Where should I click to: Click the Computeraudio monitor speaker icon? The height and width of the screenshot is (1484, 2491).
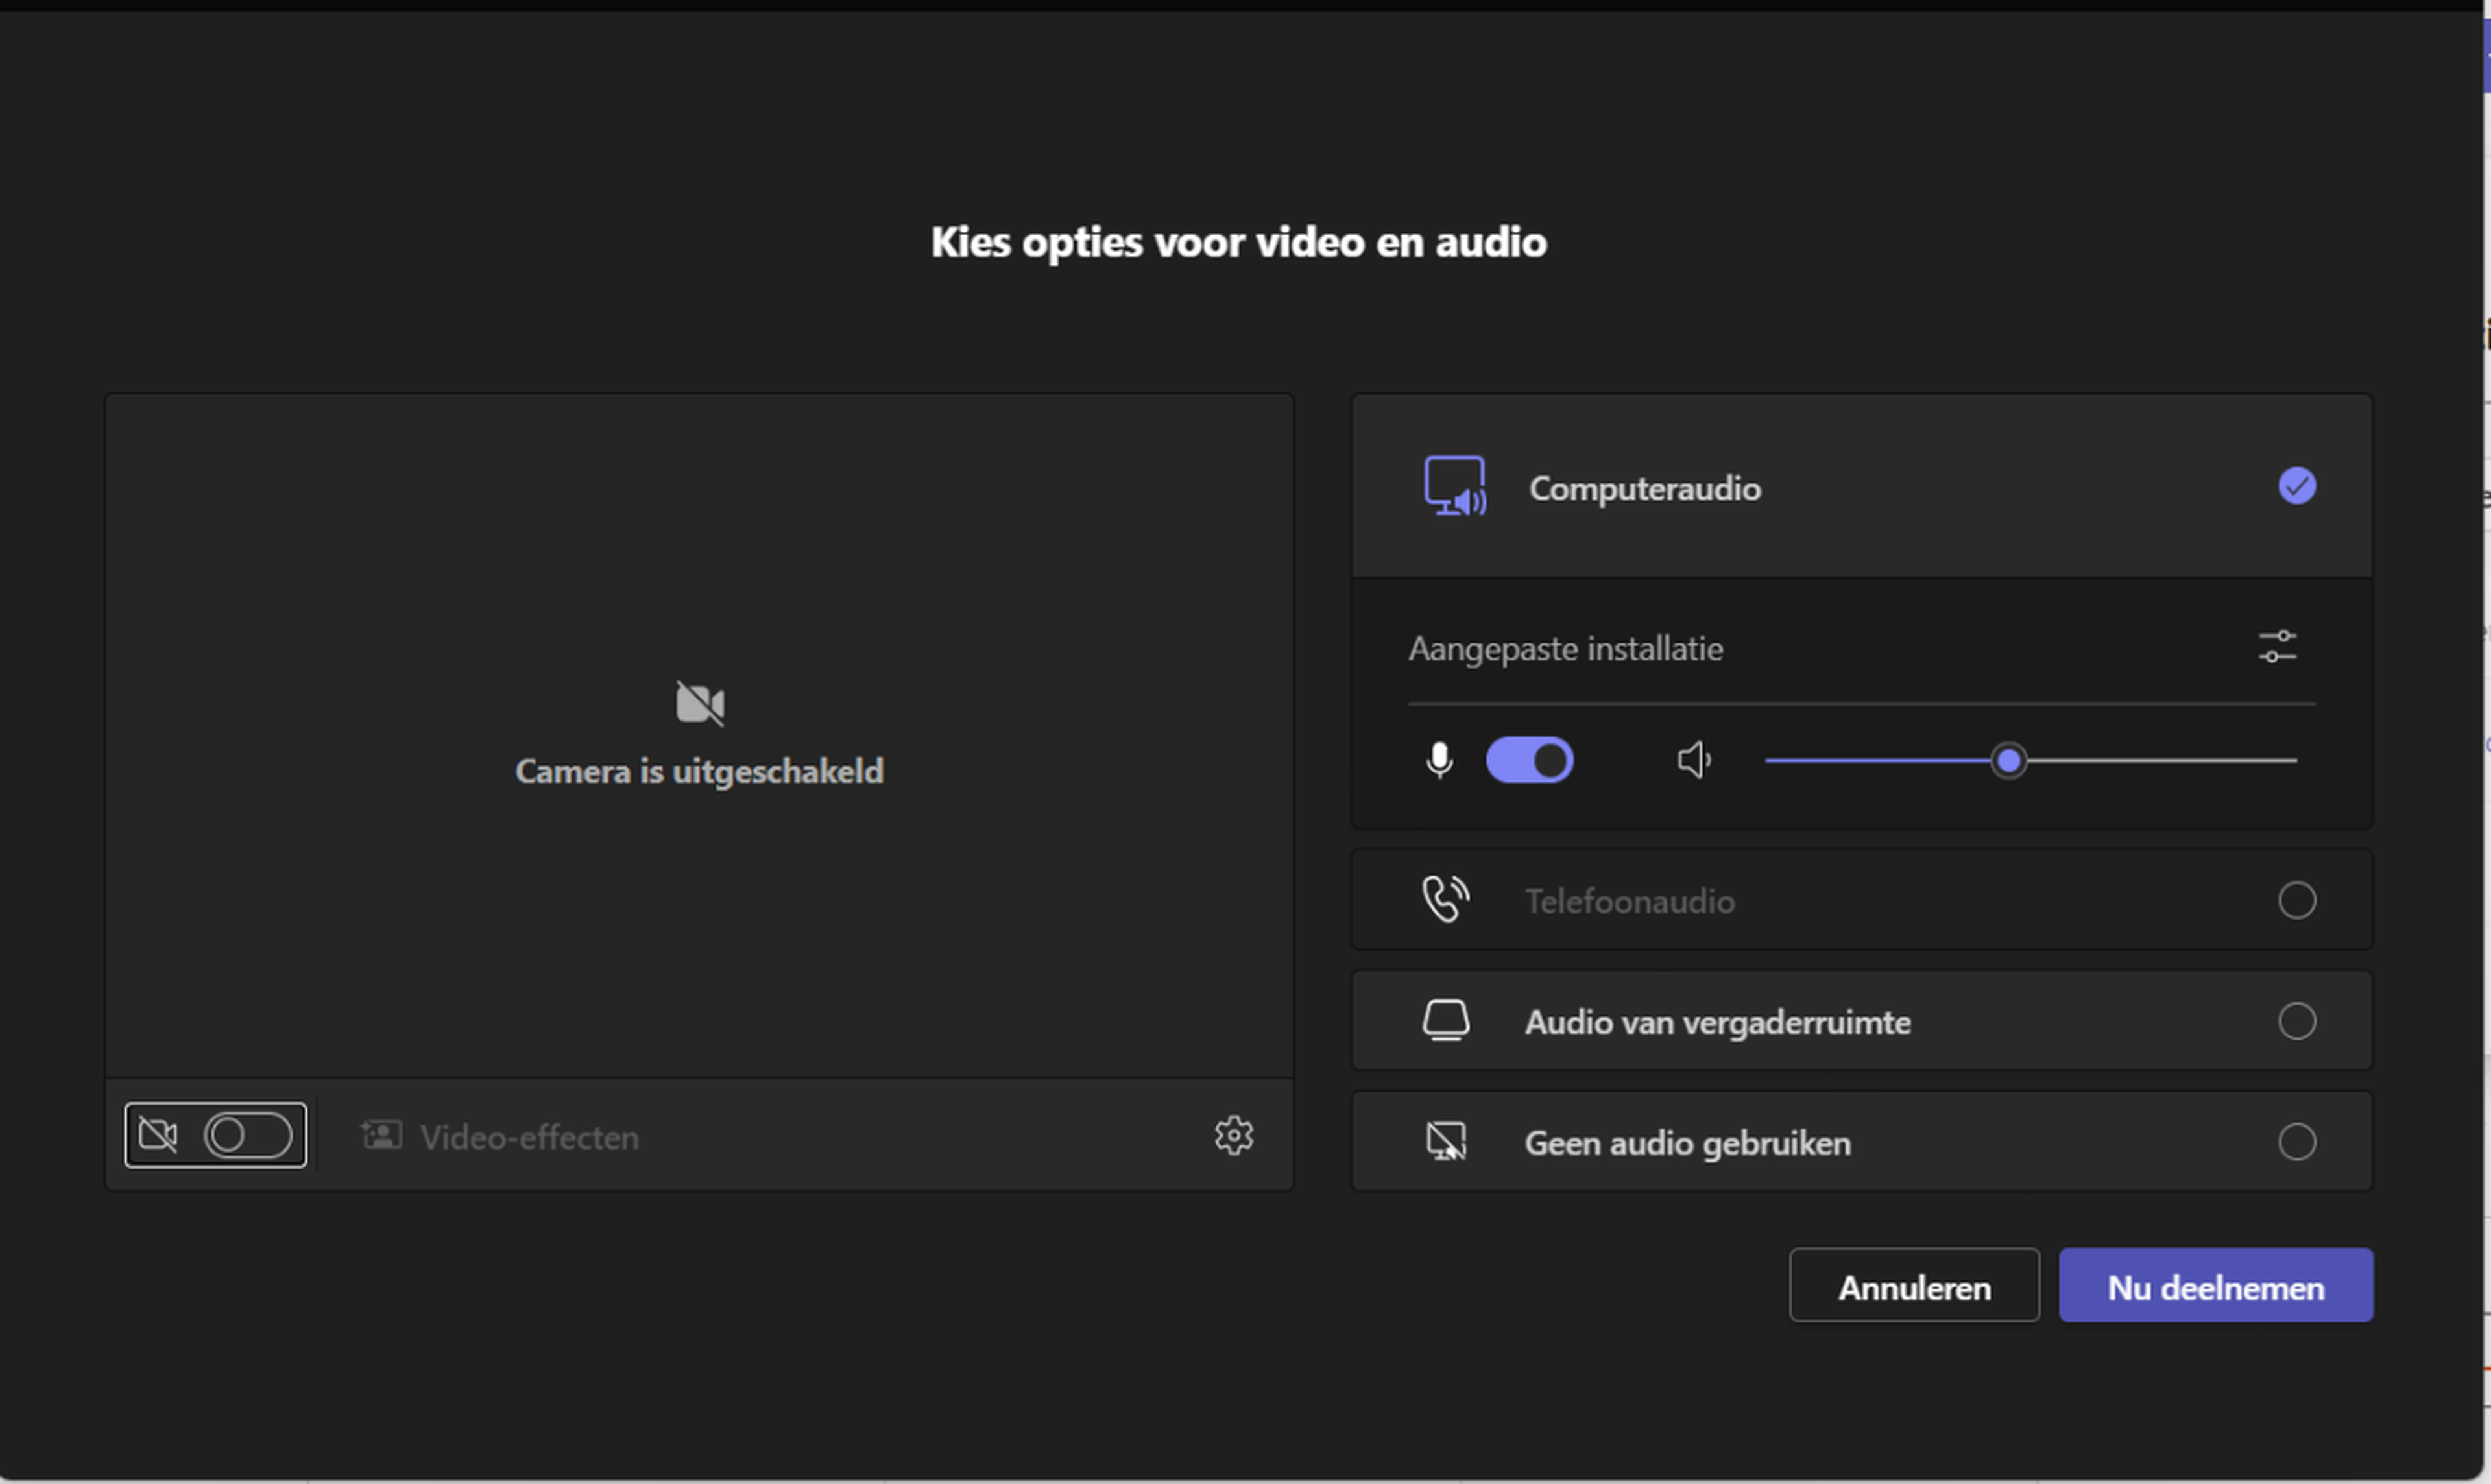pos(1455,486)
